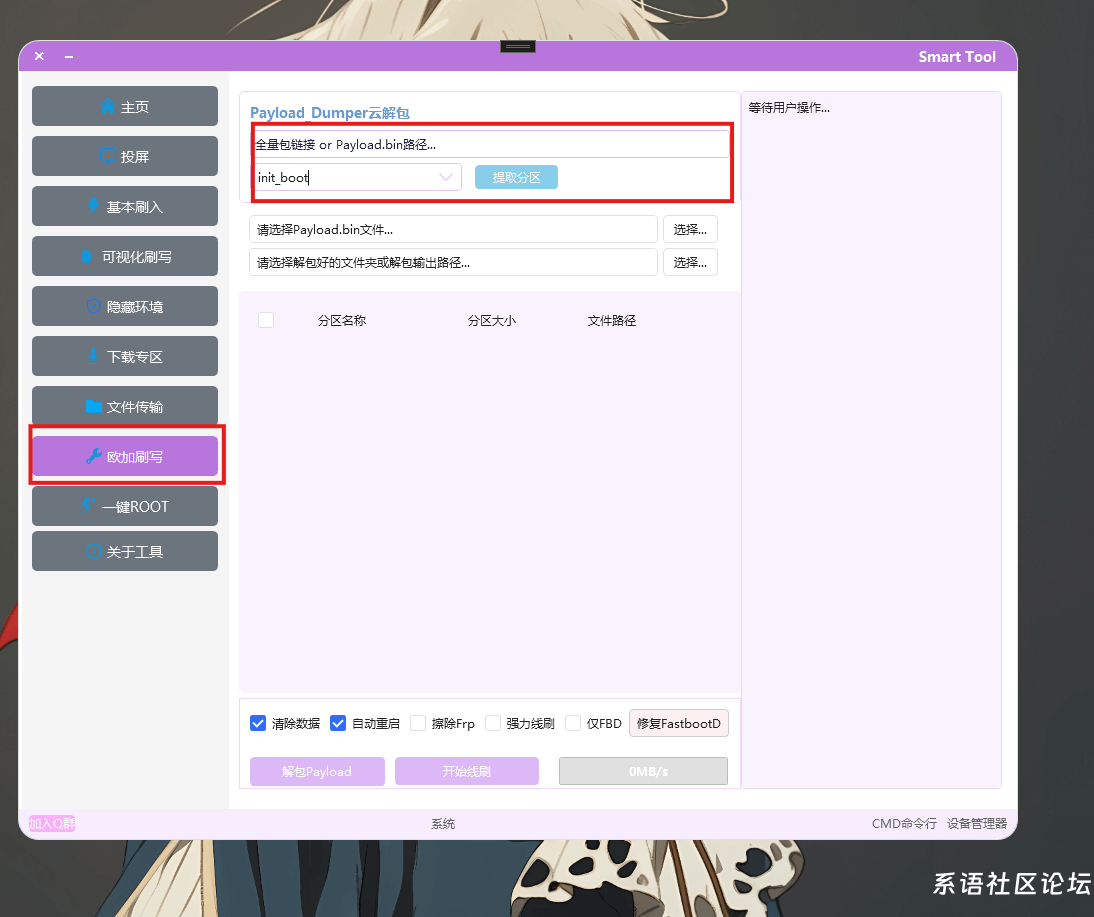This screenshot has height=917, width=1094.
Task: Open the 一键ROOT sidebar page
Action: (125, 506)
